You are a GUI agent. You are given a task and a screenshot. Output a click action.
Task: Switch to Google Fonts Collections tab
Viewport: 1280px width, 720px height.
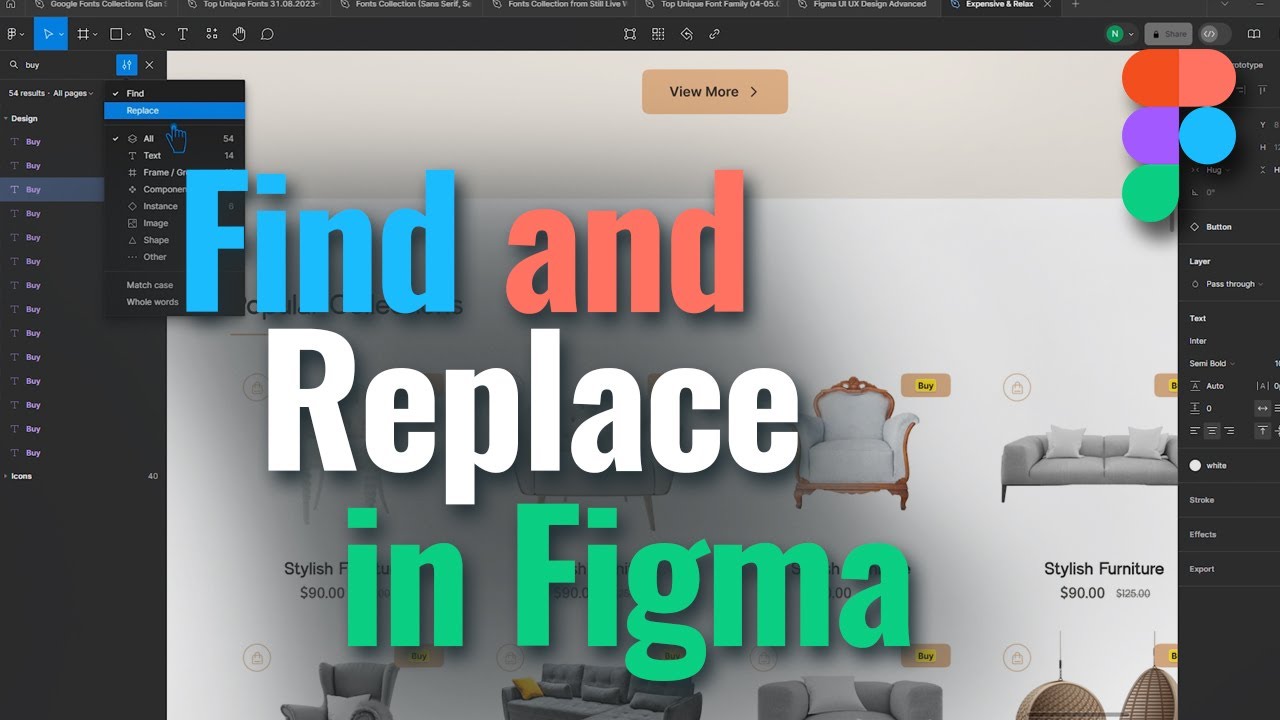point(107,5)
